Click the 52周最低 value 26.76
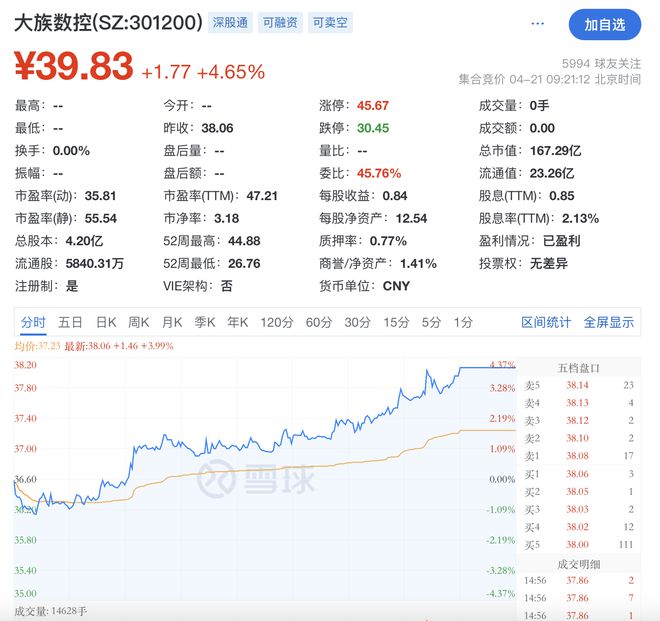This screenshot has height=621, width=660. (244, 264)
